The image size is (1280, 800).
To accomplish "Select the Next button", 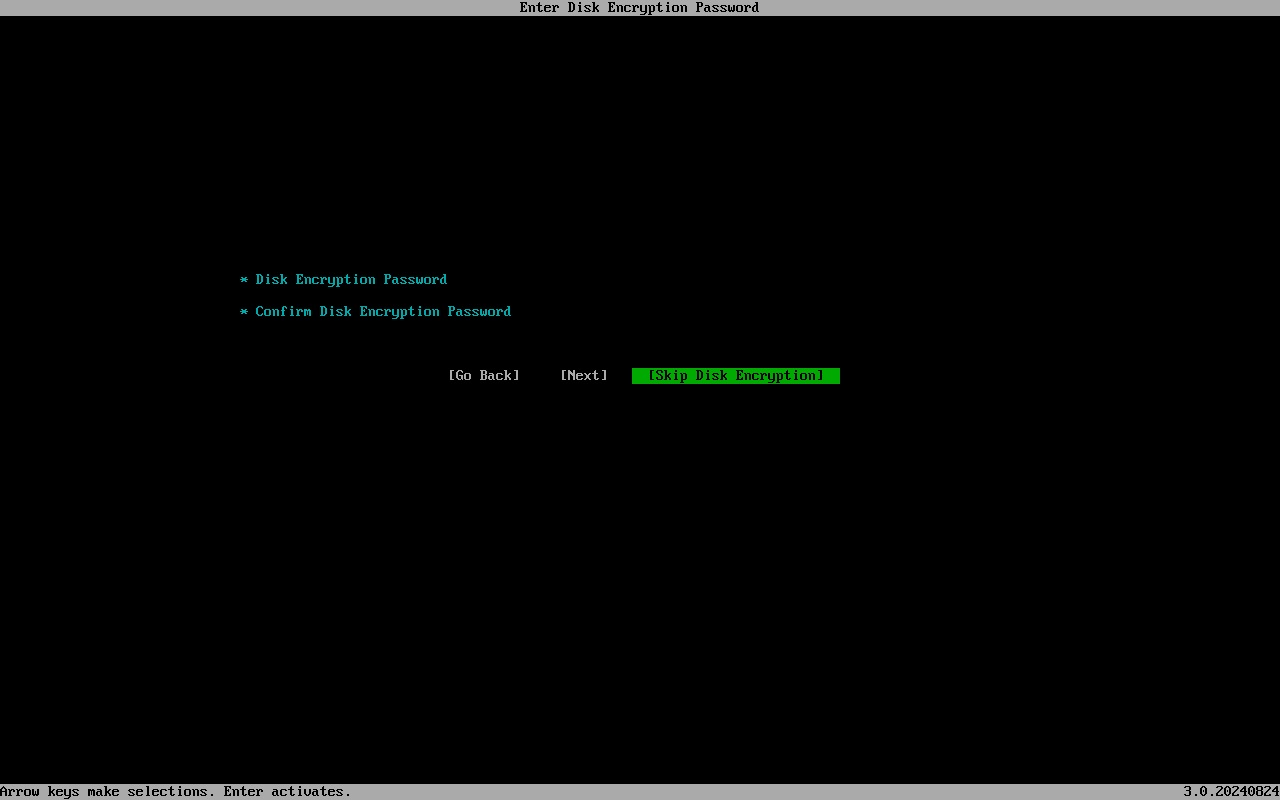I will point(584,376).
